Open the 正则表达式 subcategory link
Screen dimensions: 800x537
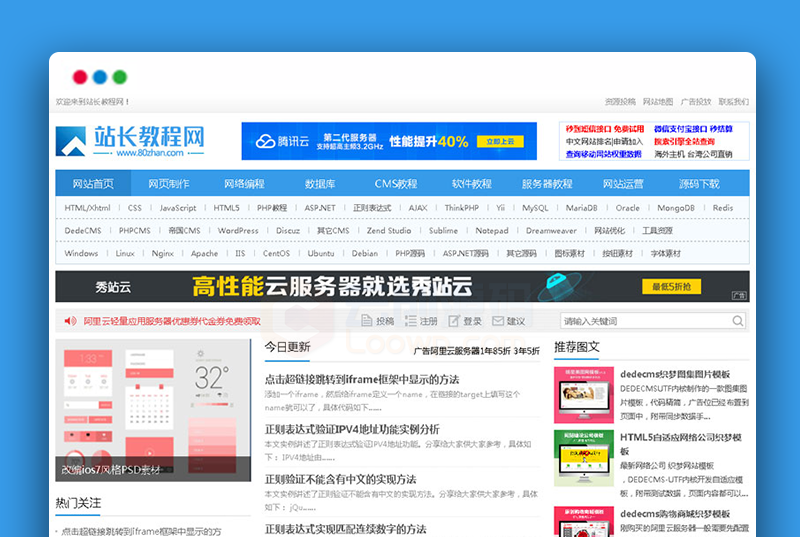point(372,208)
